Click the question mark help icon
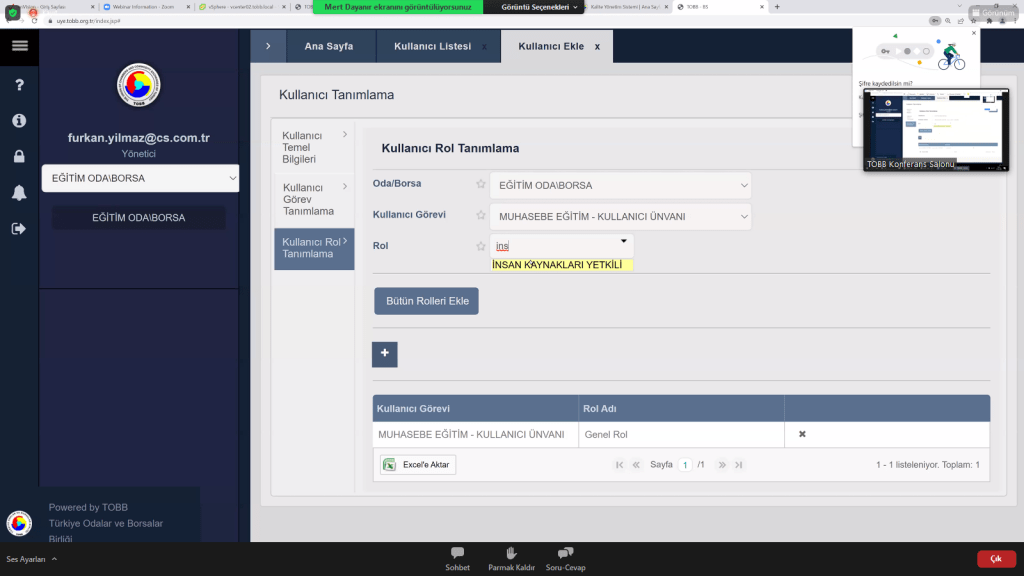 (19, 85)
